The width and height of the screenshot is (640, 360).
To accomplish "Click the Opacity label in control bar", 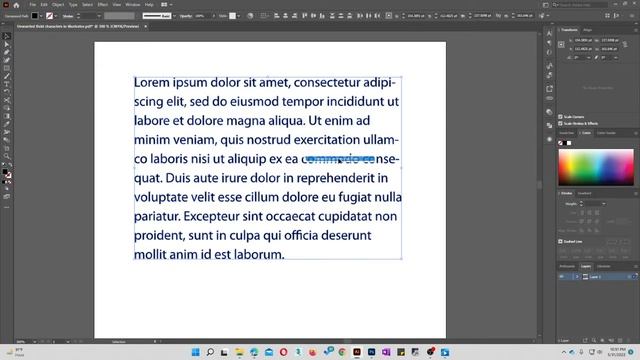I will pos(186,16).
